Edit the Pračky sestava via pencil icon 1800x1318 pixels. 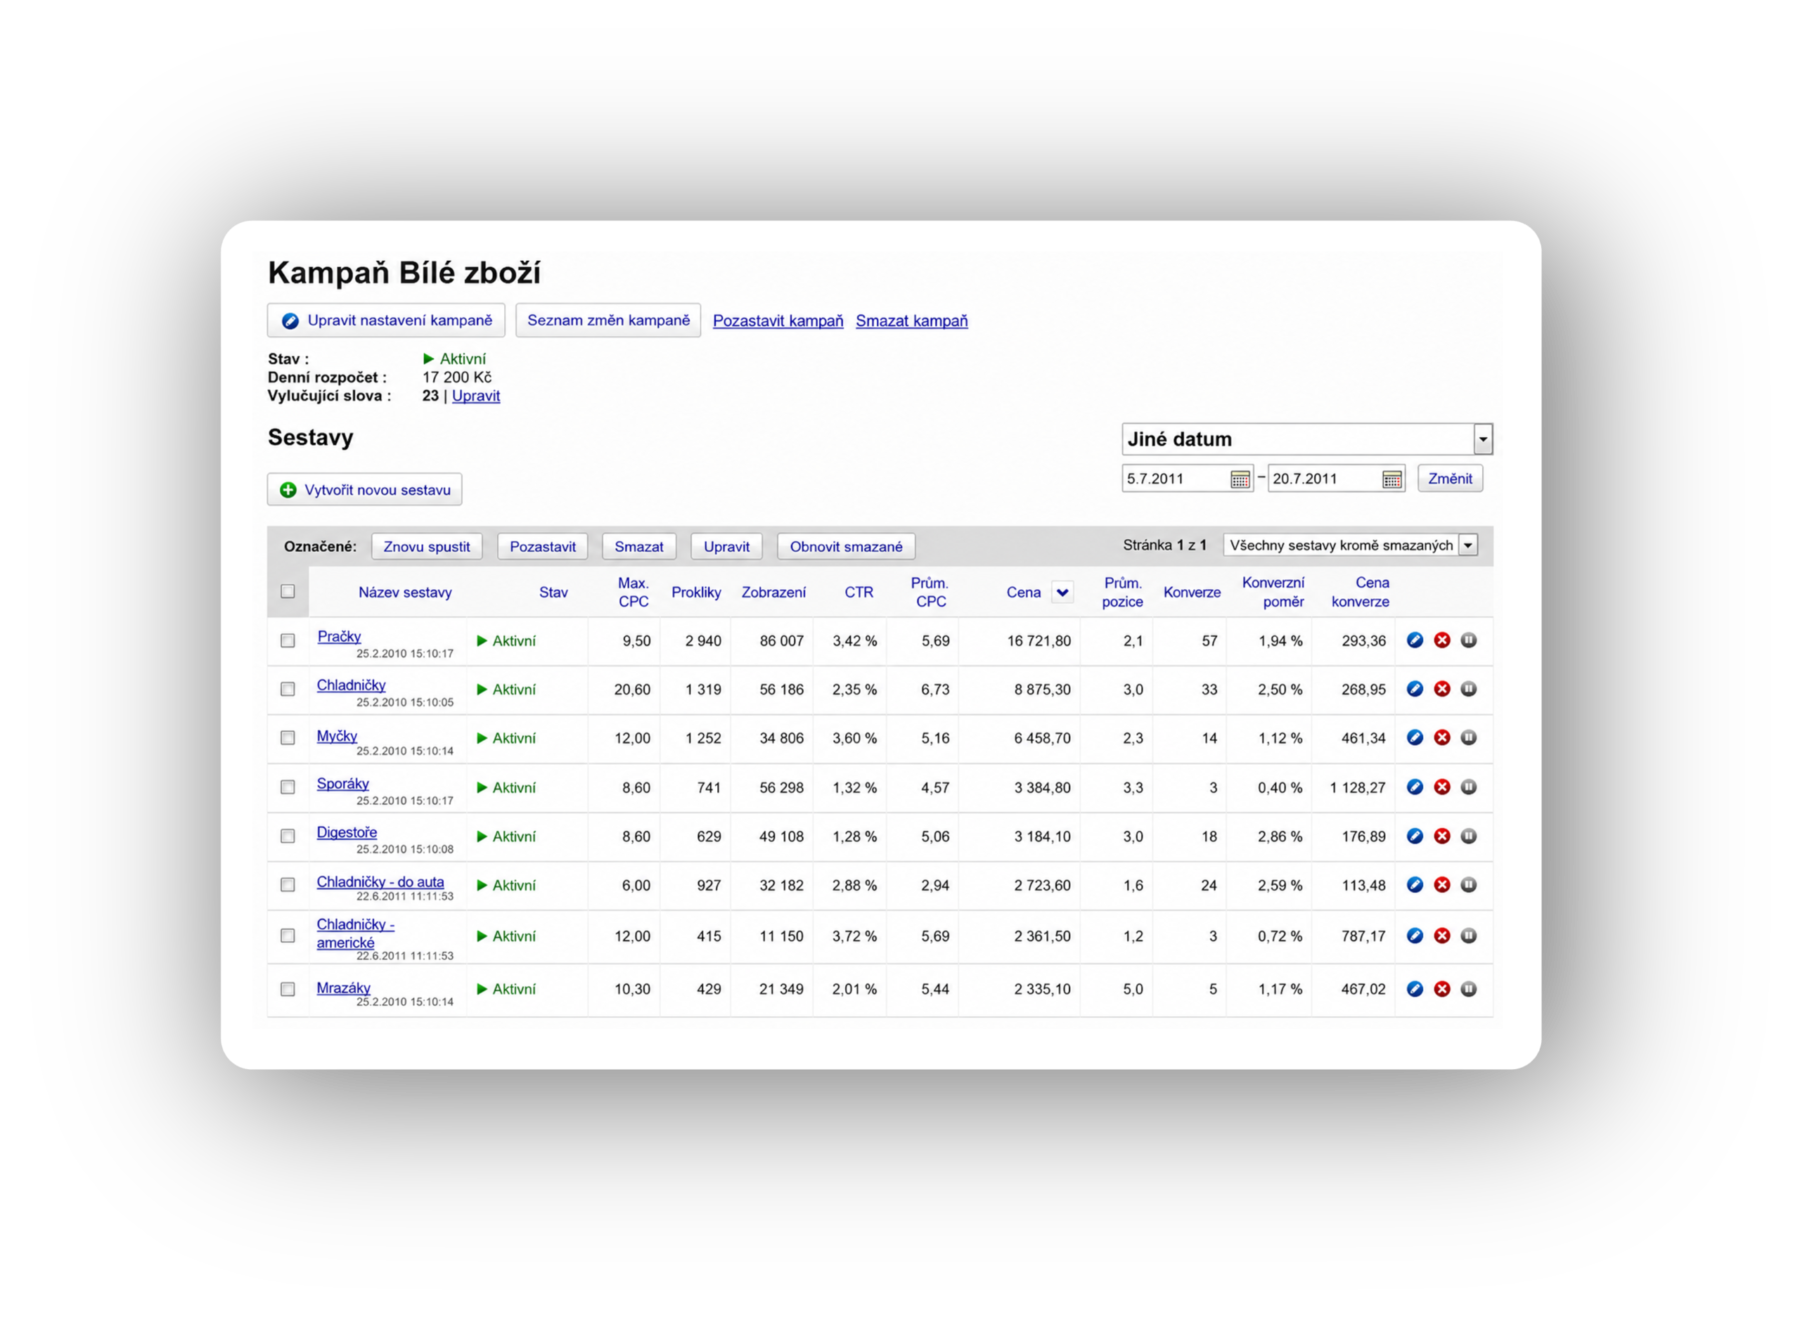point(1414,640)
